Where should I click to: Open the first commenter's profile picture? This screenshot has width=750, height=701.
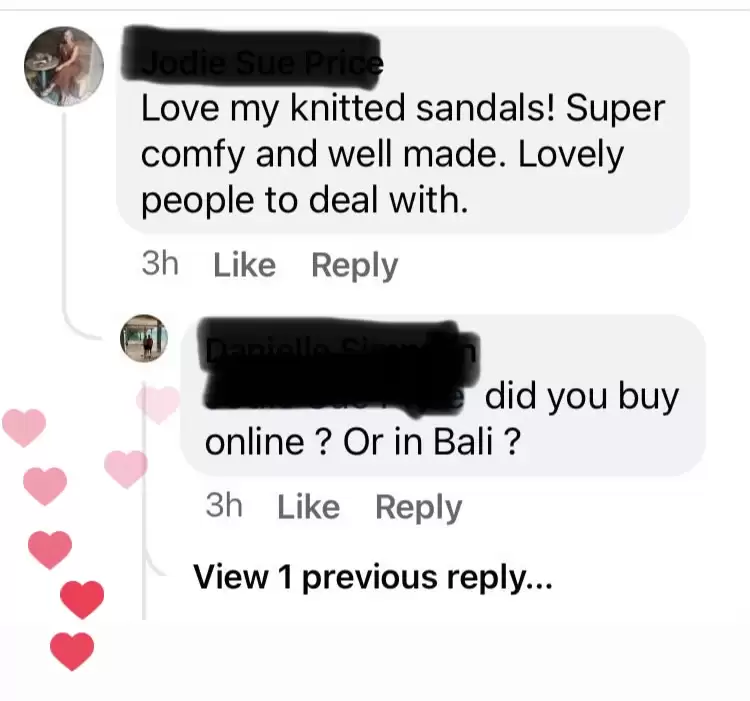point(64,66)
